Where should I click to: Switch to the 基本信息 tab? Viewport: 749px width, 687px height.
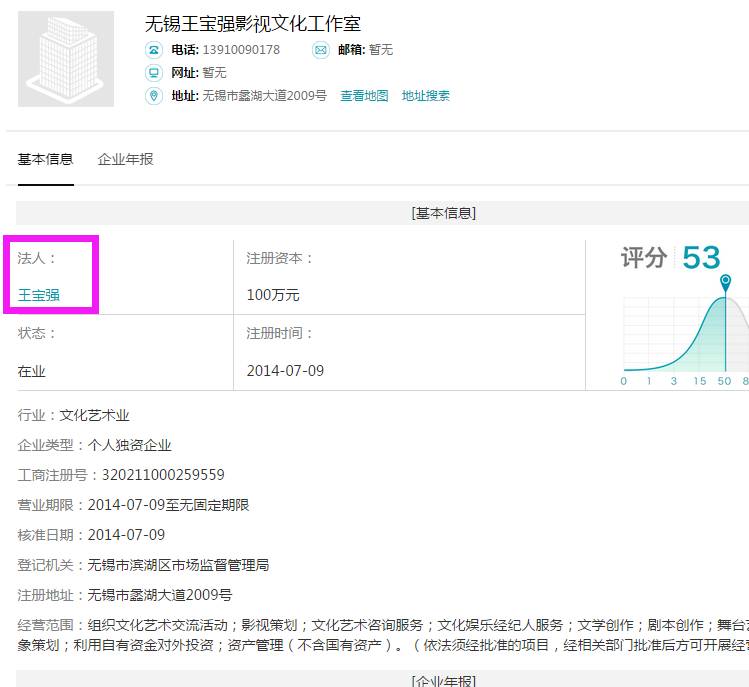pyautogui.click(x=45, y=159)
